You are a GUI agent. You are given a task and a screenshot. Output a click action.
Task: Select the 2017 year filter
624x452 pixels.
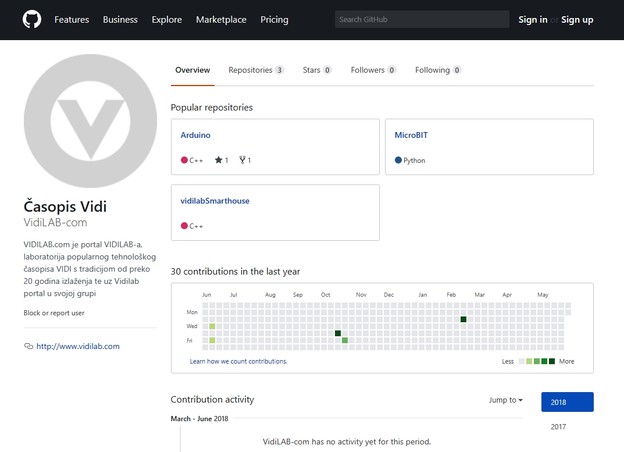click(558, 427)
